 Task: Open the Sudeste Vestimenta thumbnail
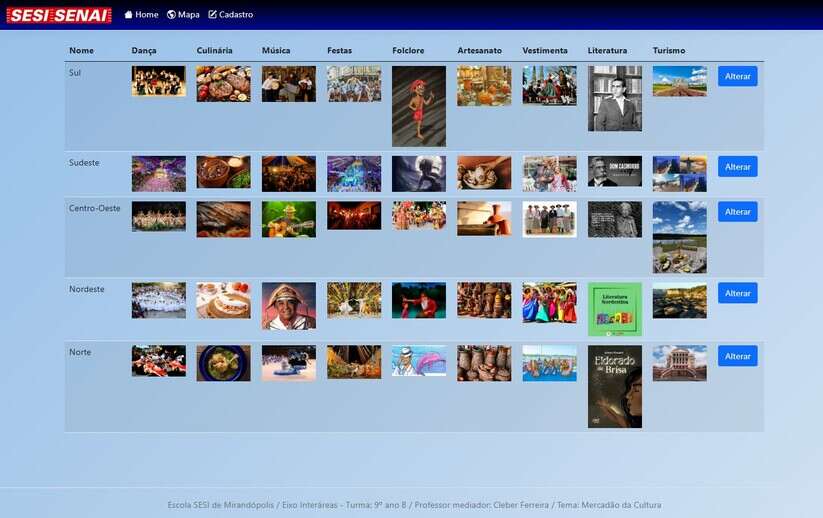549,174
